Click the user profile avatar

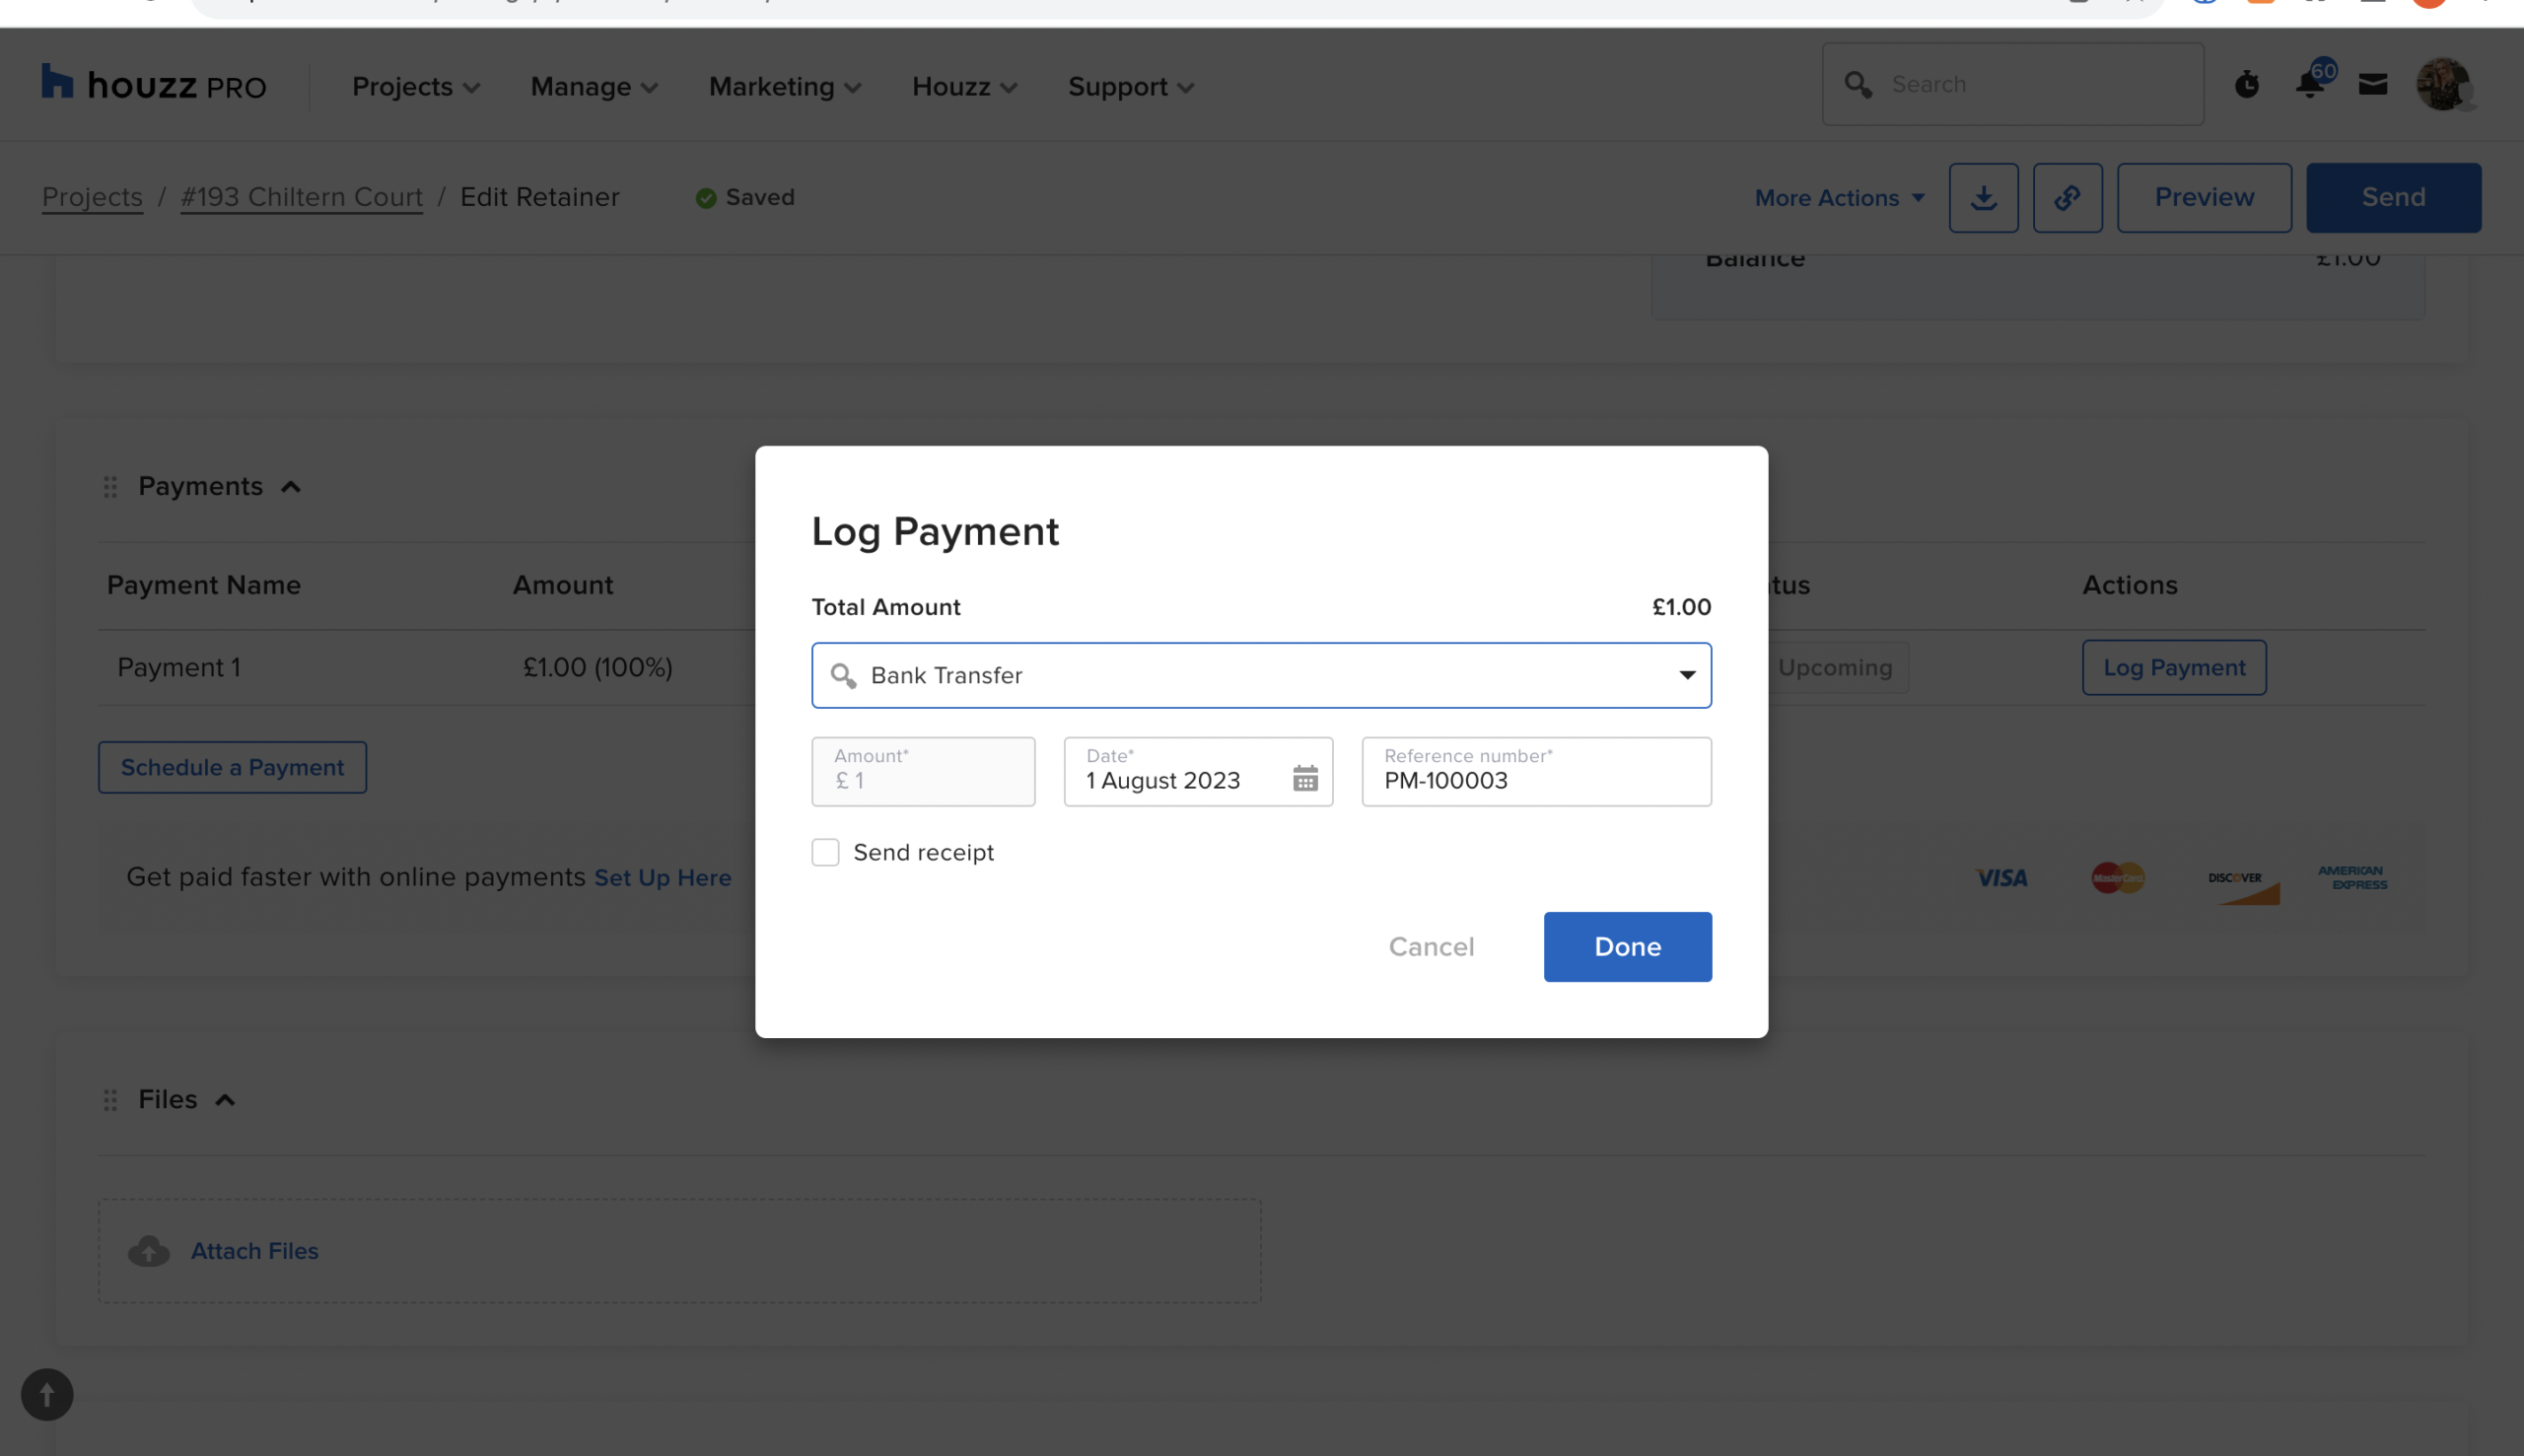point(2442,84)
